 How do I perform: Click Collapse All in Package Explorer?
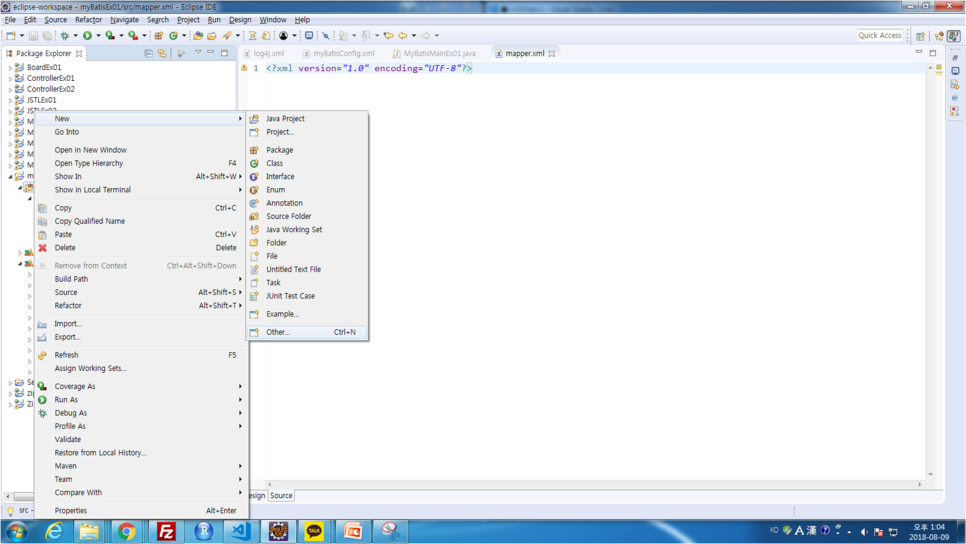point(148,54)
